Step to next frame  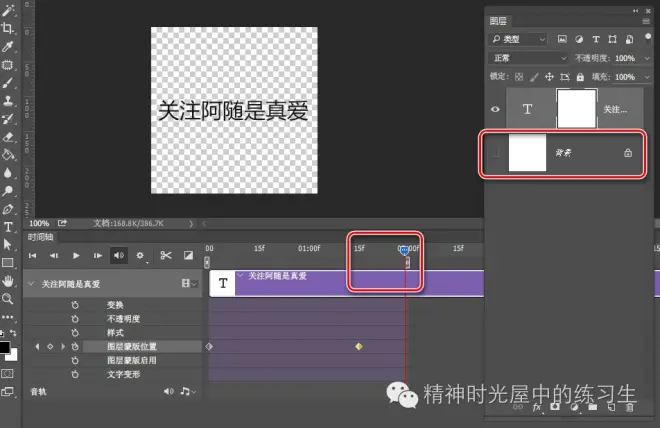[x=98, y=255]
